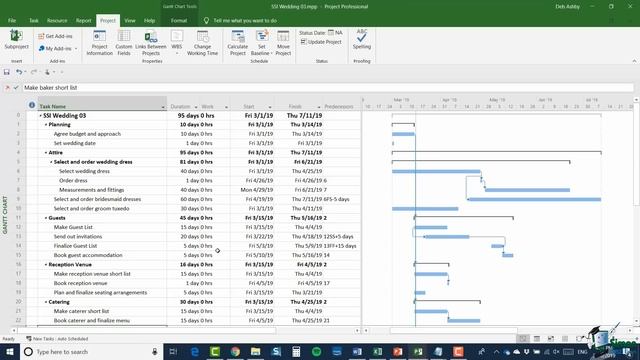Accept the entry with the green checkmark
This screenshot has height=360, width=640.
[16, 88]
